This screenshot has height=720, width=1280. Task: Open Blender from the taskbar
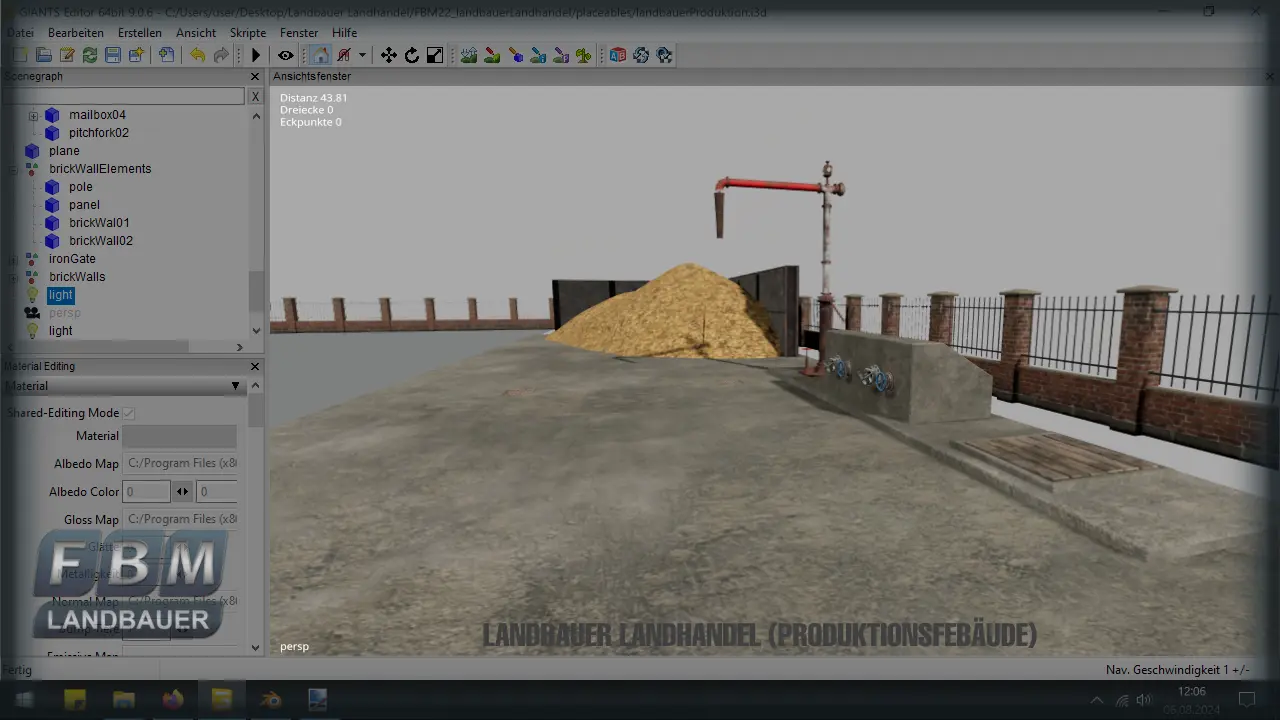coord(270,699)
